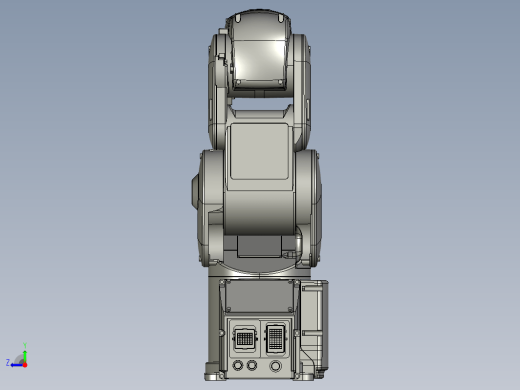Select the left rectangular connector on robot base
This screenshot has height=390, width=520.
coord(245,338)
